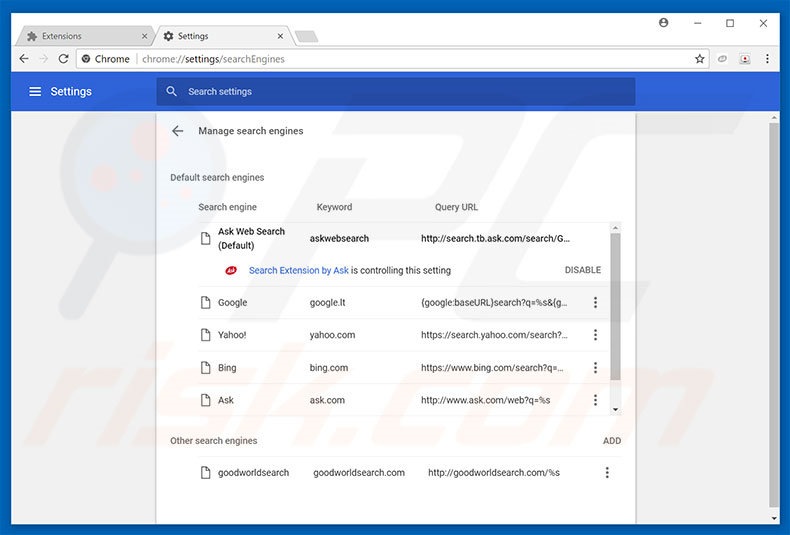Return from Manage search engines page
The image size is (790, 535).
tap(177, 131)
